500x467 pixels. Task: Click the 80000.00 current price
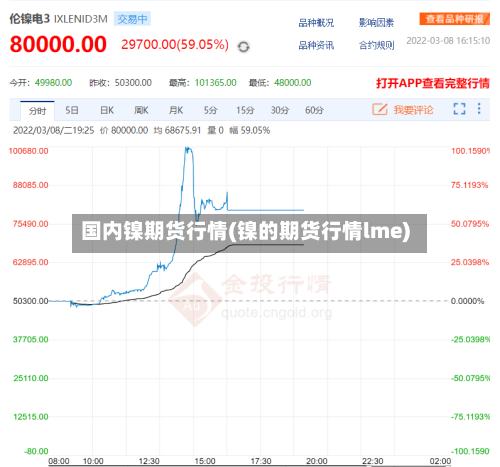(58, 44)
